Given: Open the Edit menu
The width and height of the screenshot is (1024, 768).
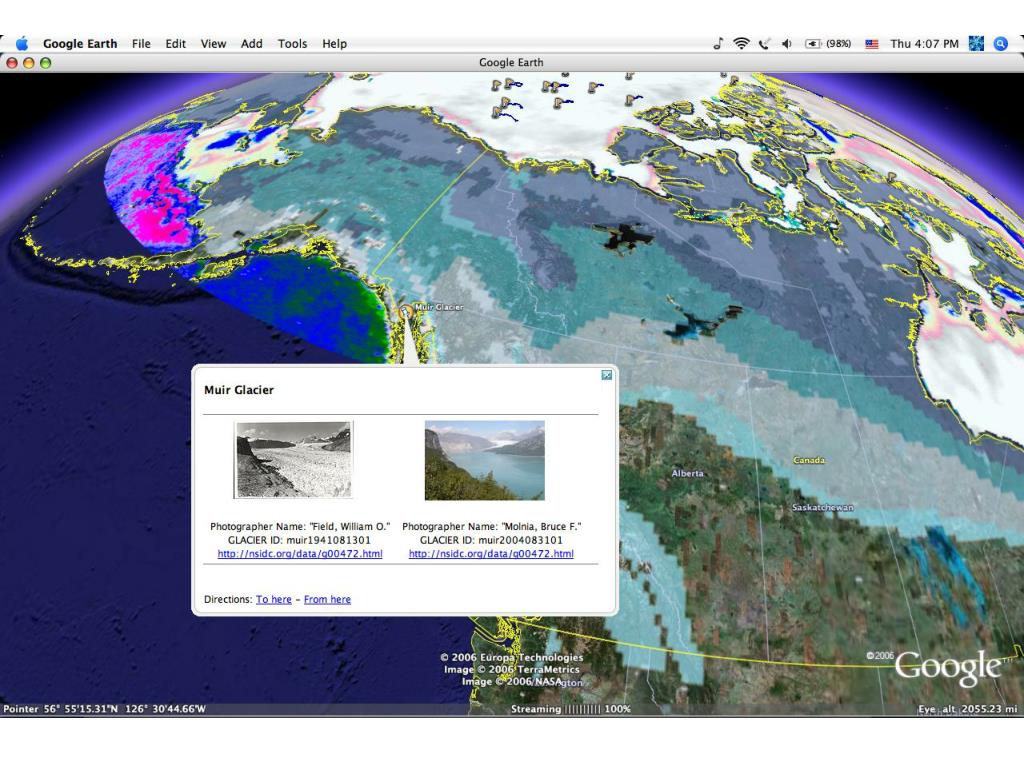Looking at the screenshot, I should pos(175,44).
